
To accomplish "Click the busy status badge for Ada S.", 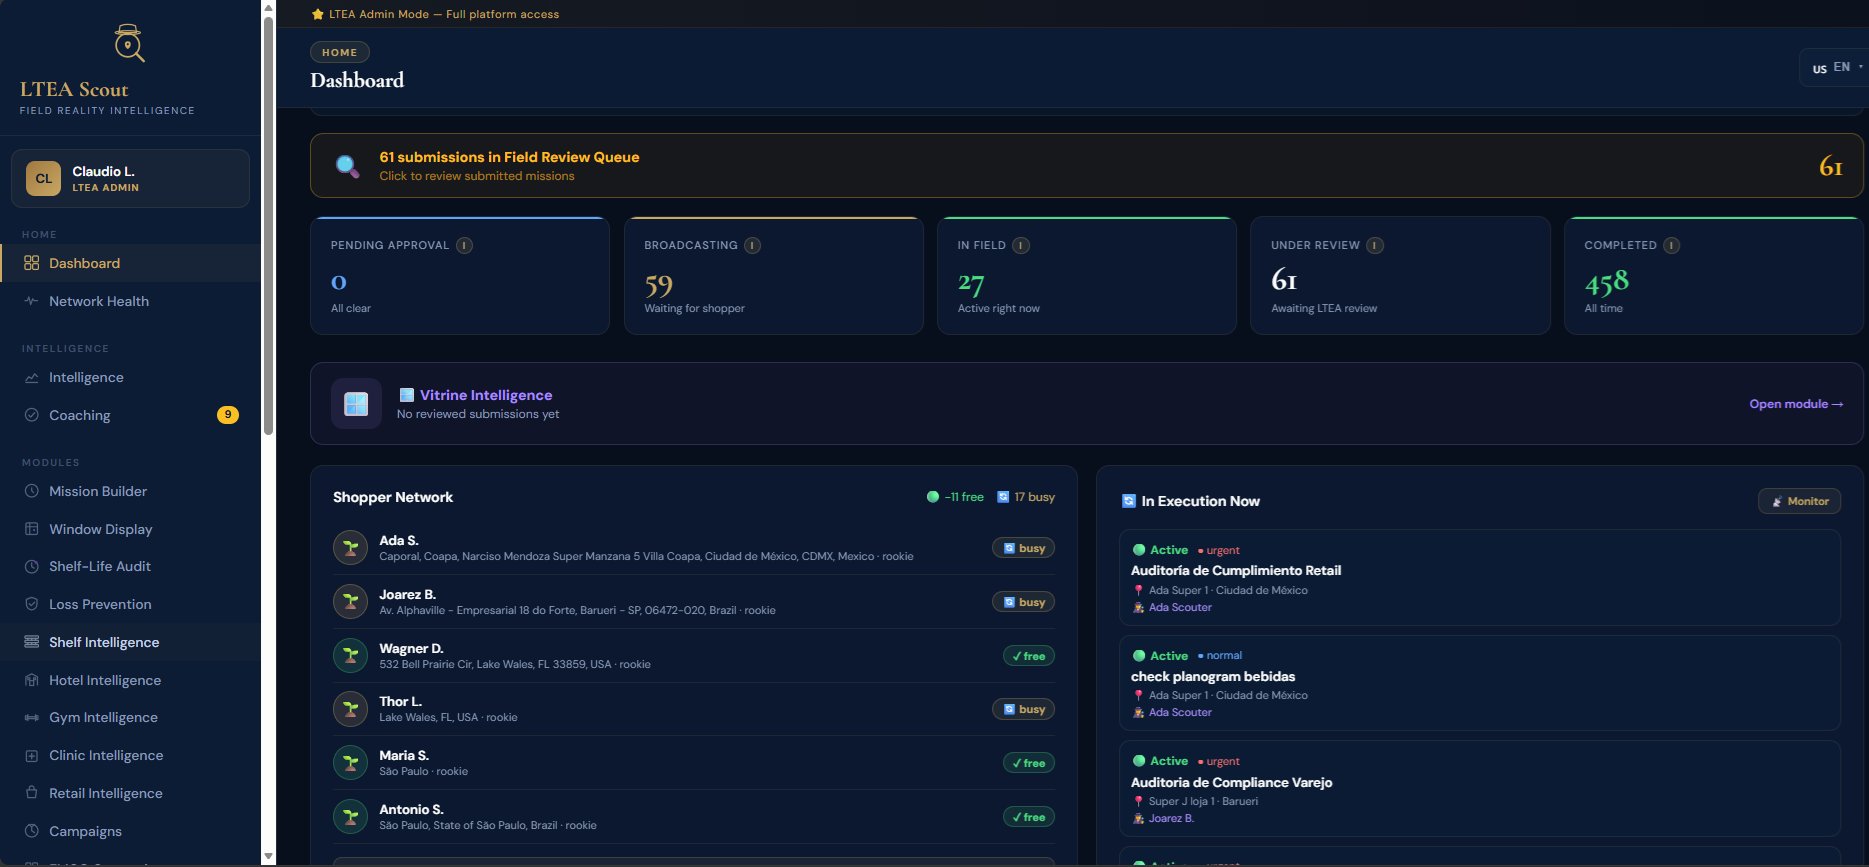I will [x=1023, y=548].
